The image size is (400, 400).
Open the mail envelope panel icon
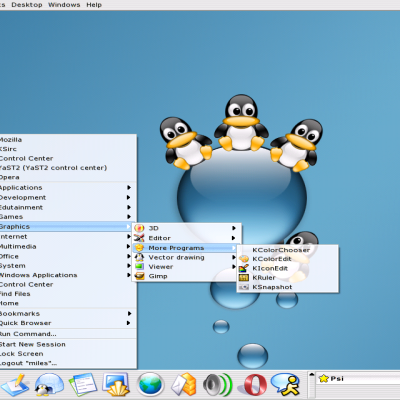pyautogui.click(x=183, y=384)
